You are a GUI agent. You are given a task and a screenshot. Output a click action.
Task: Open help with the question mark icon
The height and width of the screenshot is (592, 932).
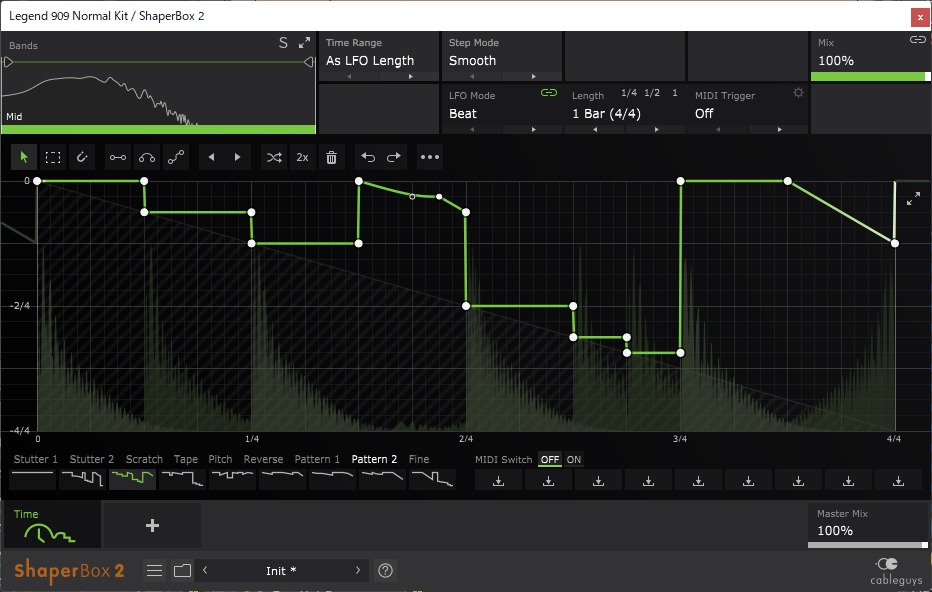(x=385, y=571)
